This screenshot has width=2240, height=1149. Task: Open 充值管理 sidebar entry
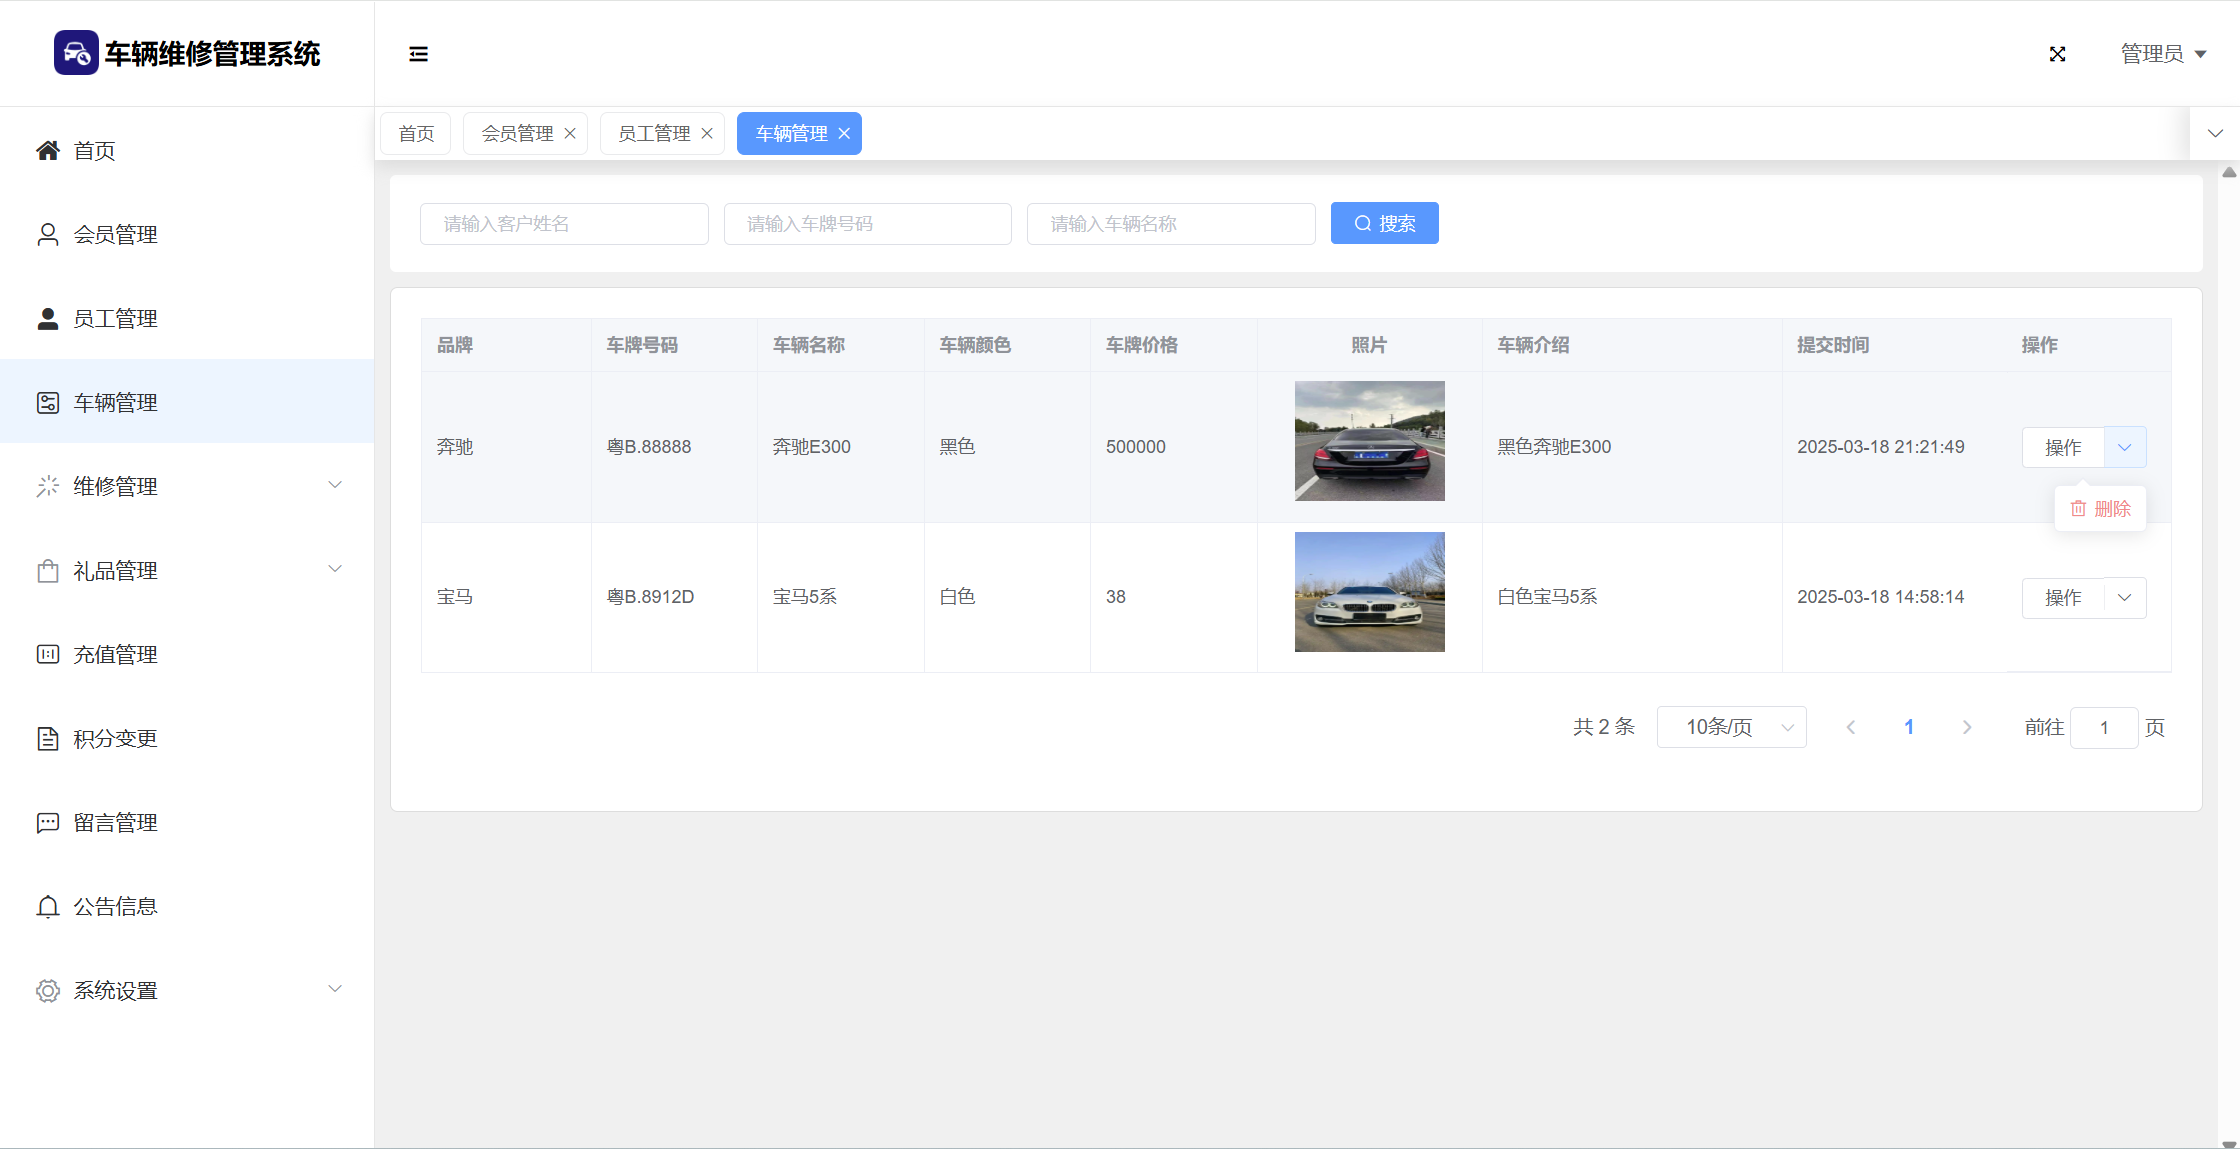coord(115,655)
